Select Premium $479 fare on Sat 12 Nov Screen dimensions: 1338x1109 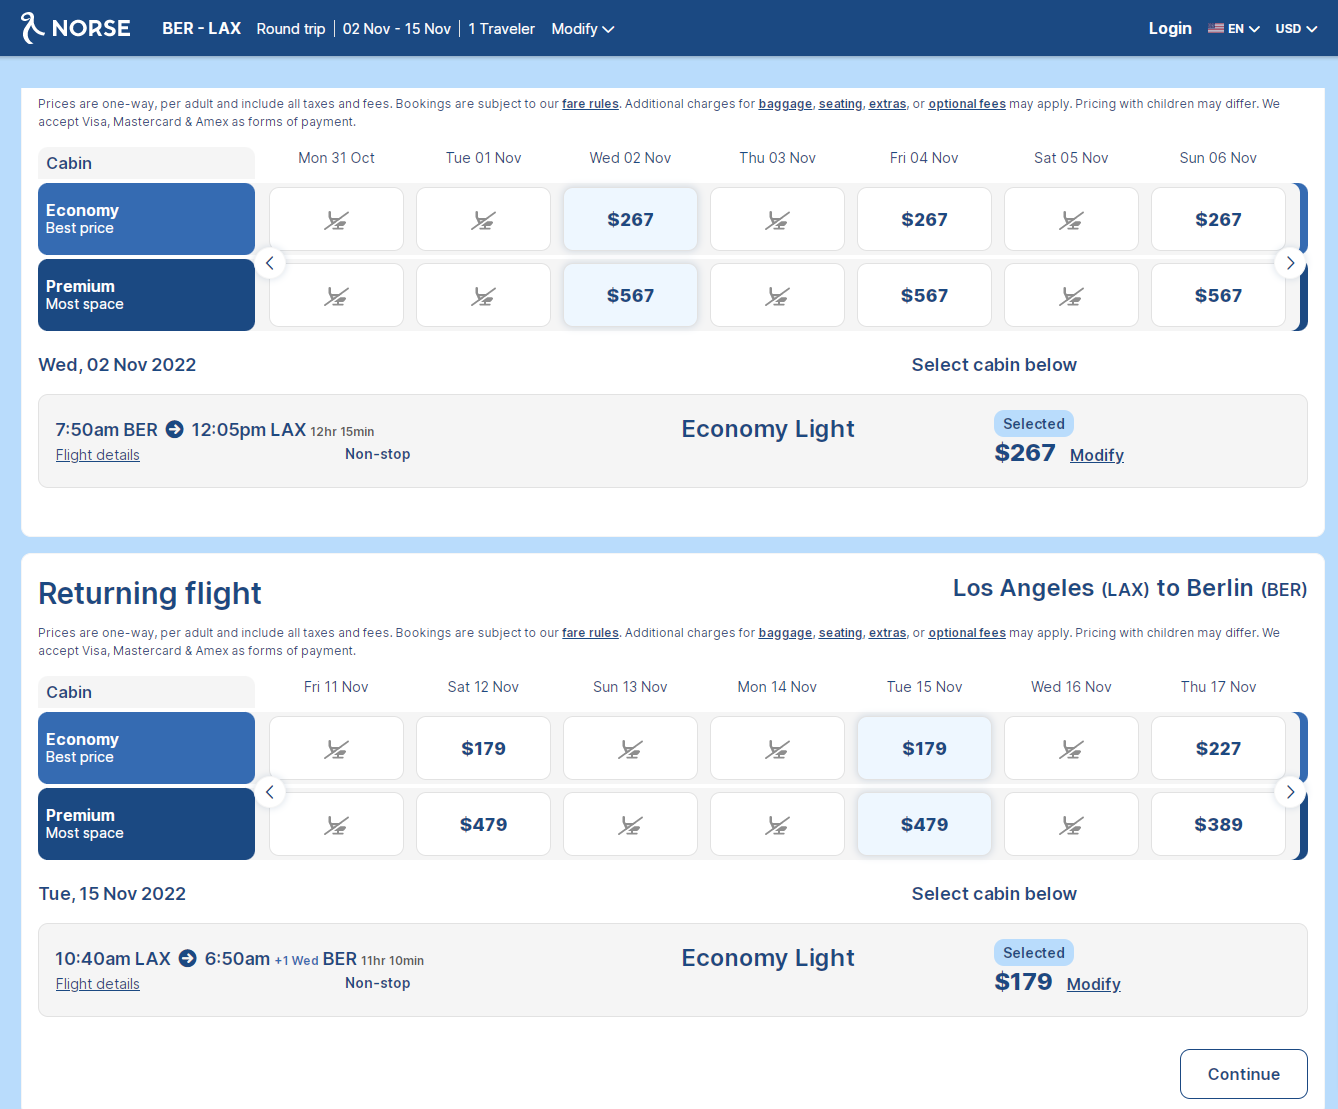(483, 824)
